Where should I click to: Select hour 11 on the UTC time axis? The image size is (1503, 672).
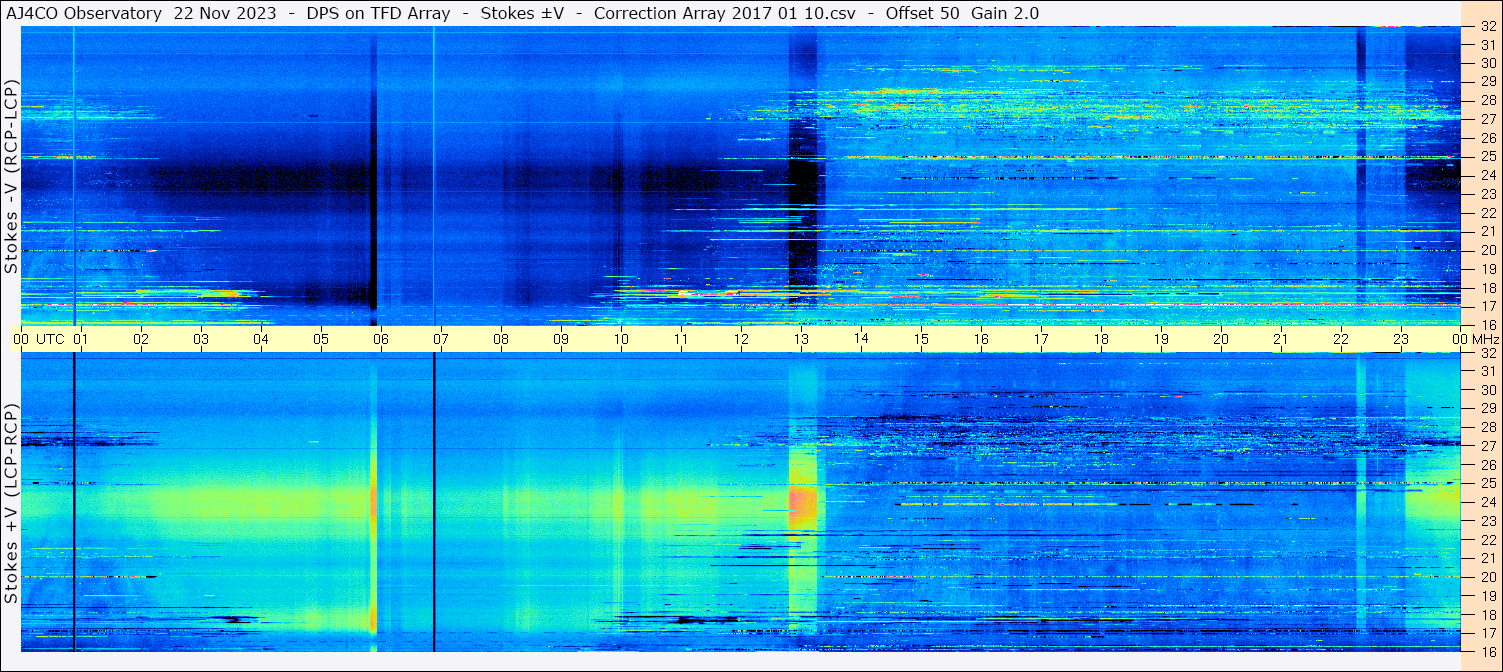pos(681,339)
